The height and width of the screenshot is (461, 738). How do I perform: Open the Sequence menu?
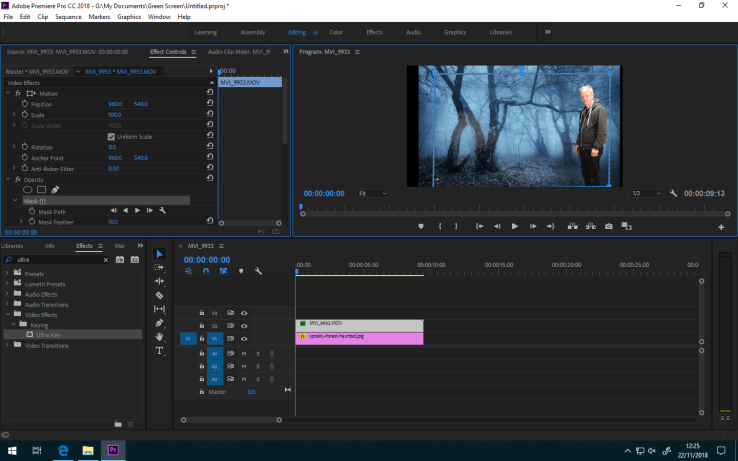point(68,16)
